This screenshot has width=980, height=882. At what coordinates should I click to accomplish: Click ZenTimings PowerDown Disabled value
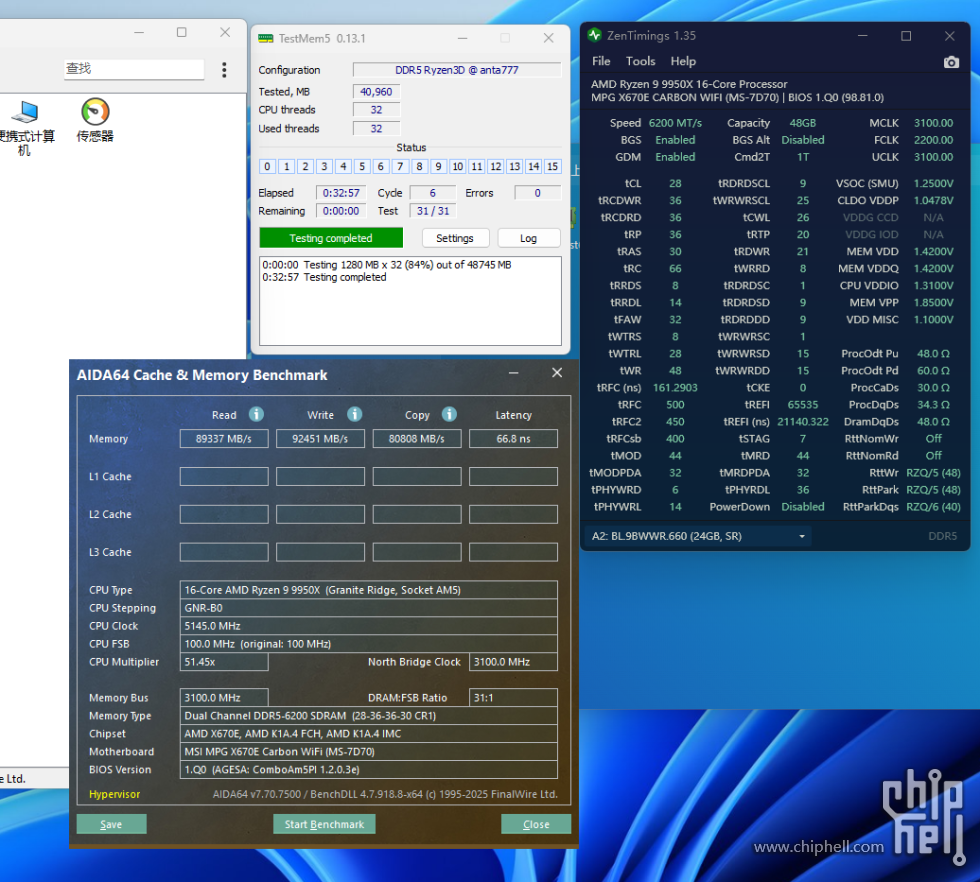coord(802,507)
